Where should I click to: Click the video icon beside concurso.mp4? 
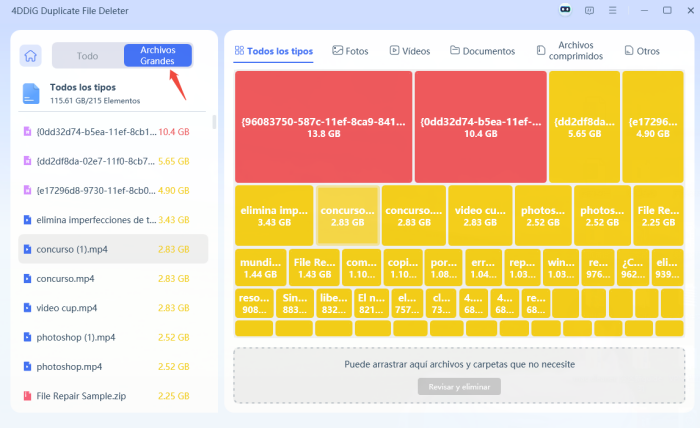(27, 278)
